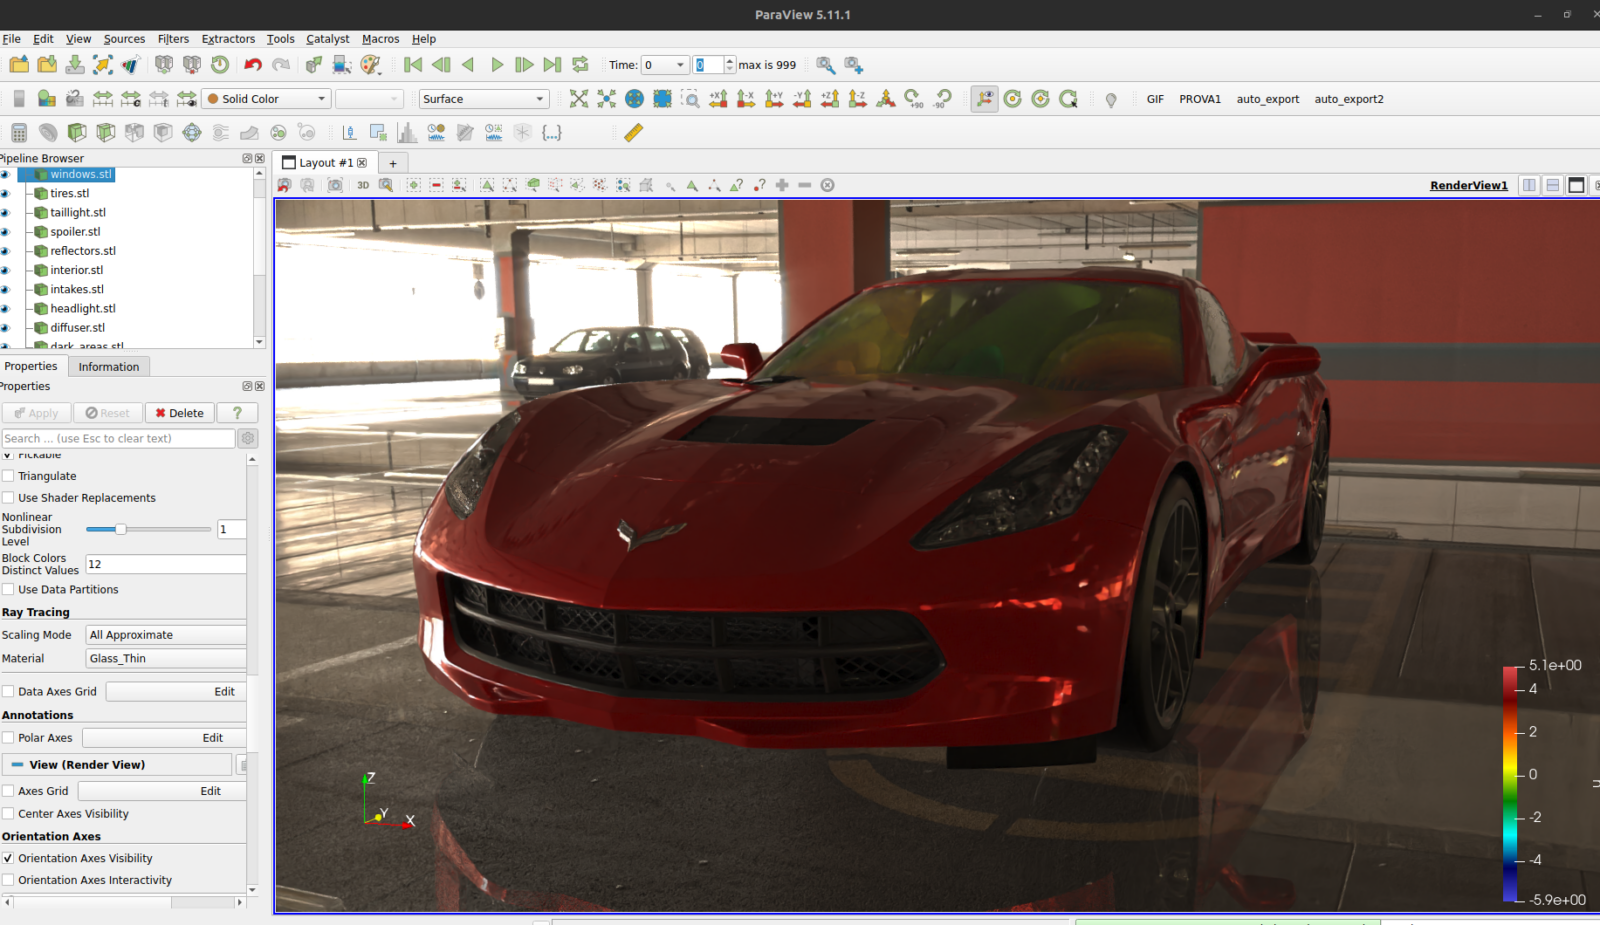Click the Reset Camera icon

pyautogui.click(x=579, y=99)
